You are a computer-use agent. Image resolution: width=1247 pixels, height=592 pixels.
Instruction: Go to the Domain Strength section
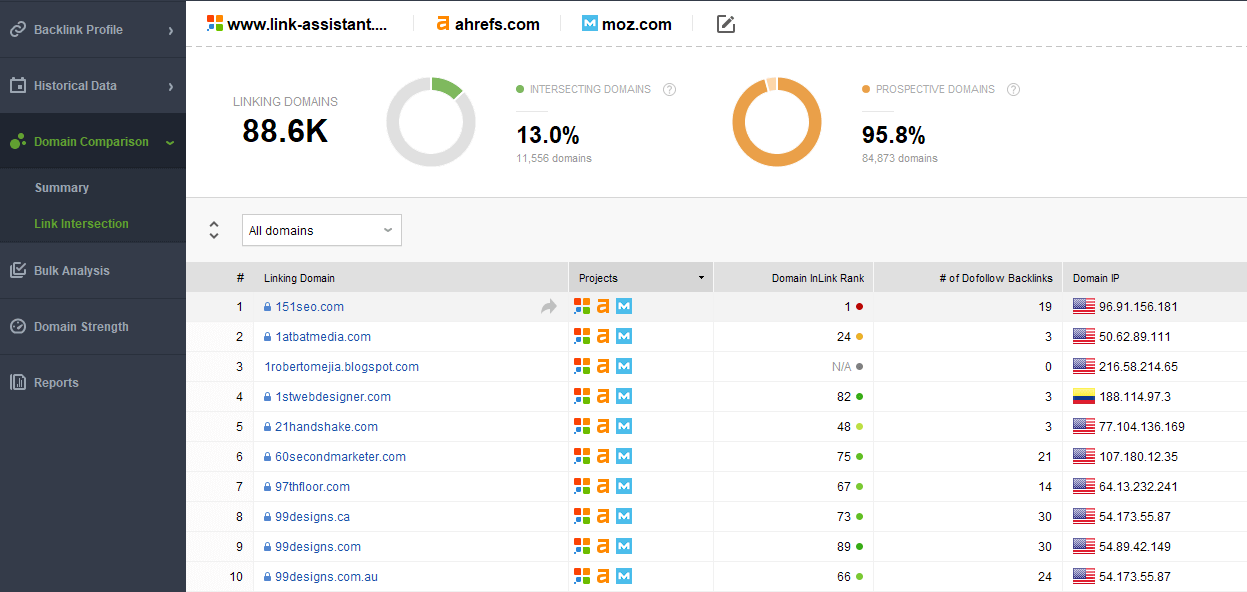pyautogui.click(x=92, y=327)
